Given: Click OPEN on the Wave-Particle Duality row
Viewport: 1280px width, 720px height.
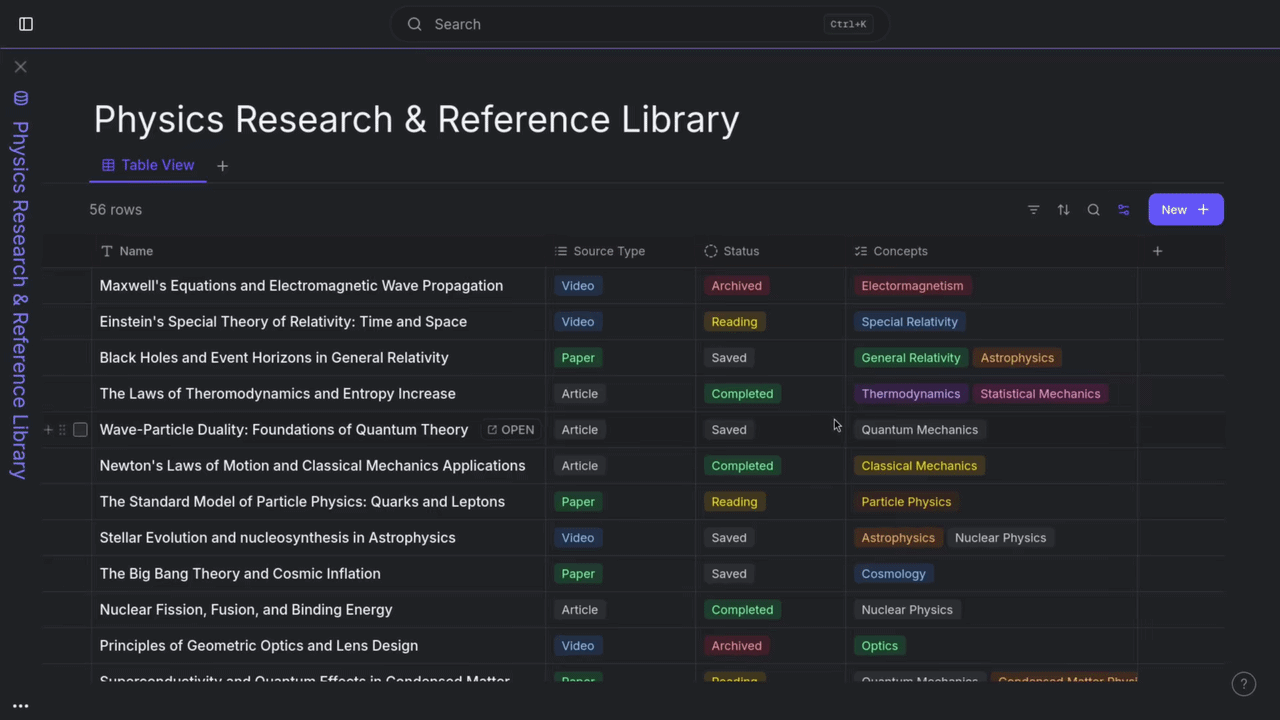Looking at the screenshot, I should point(511,430).
